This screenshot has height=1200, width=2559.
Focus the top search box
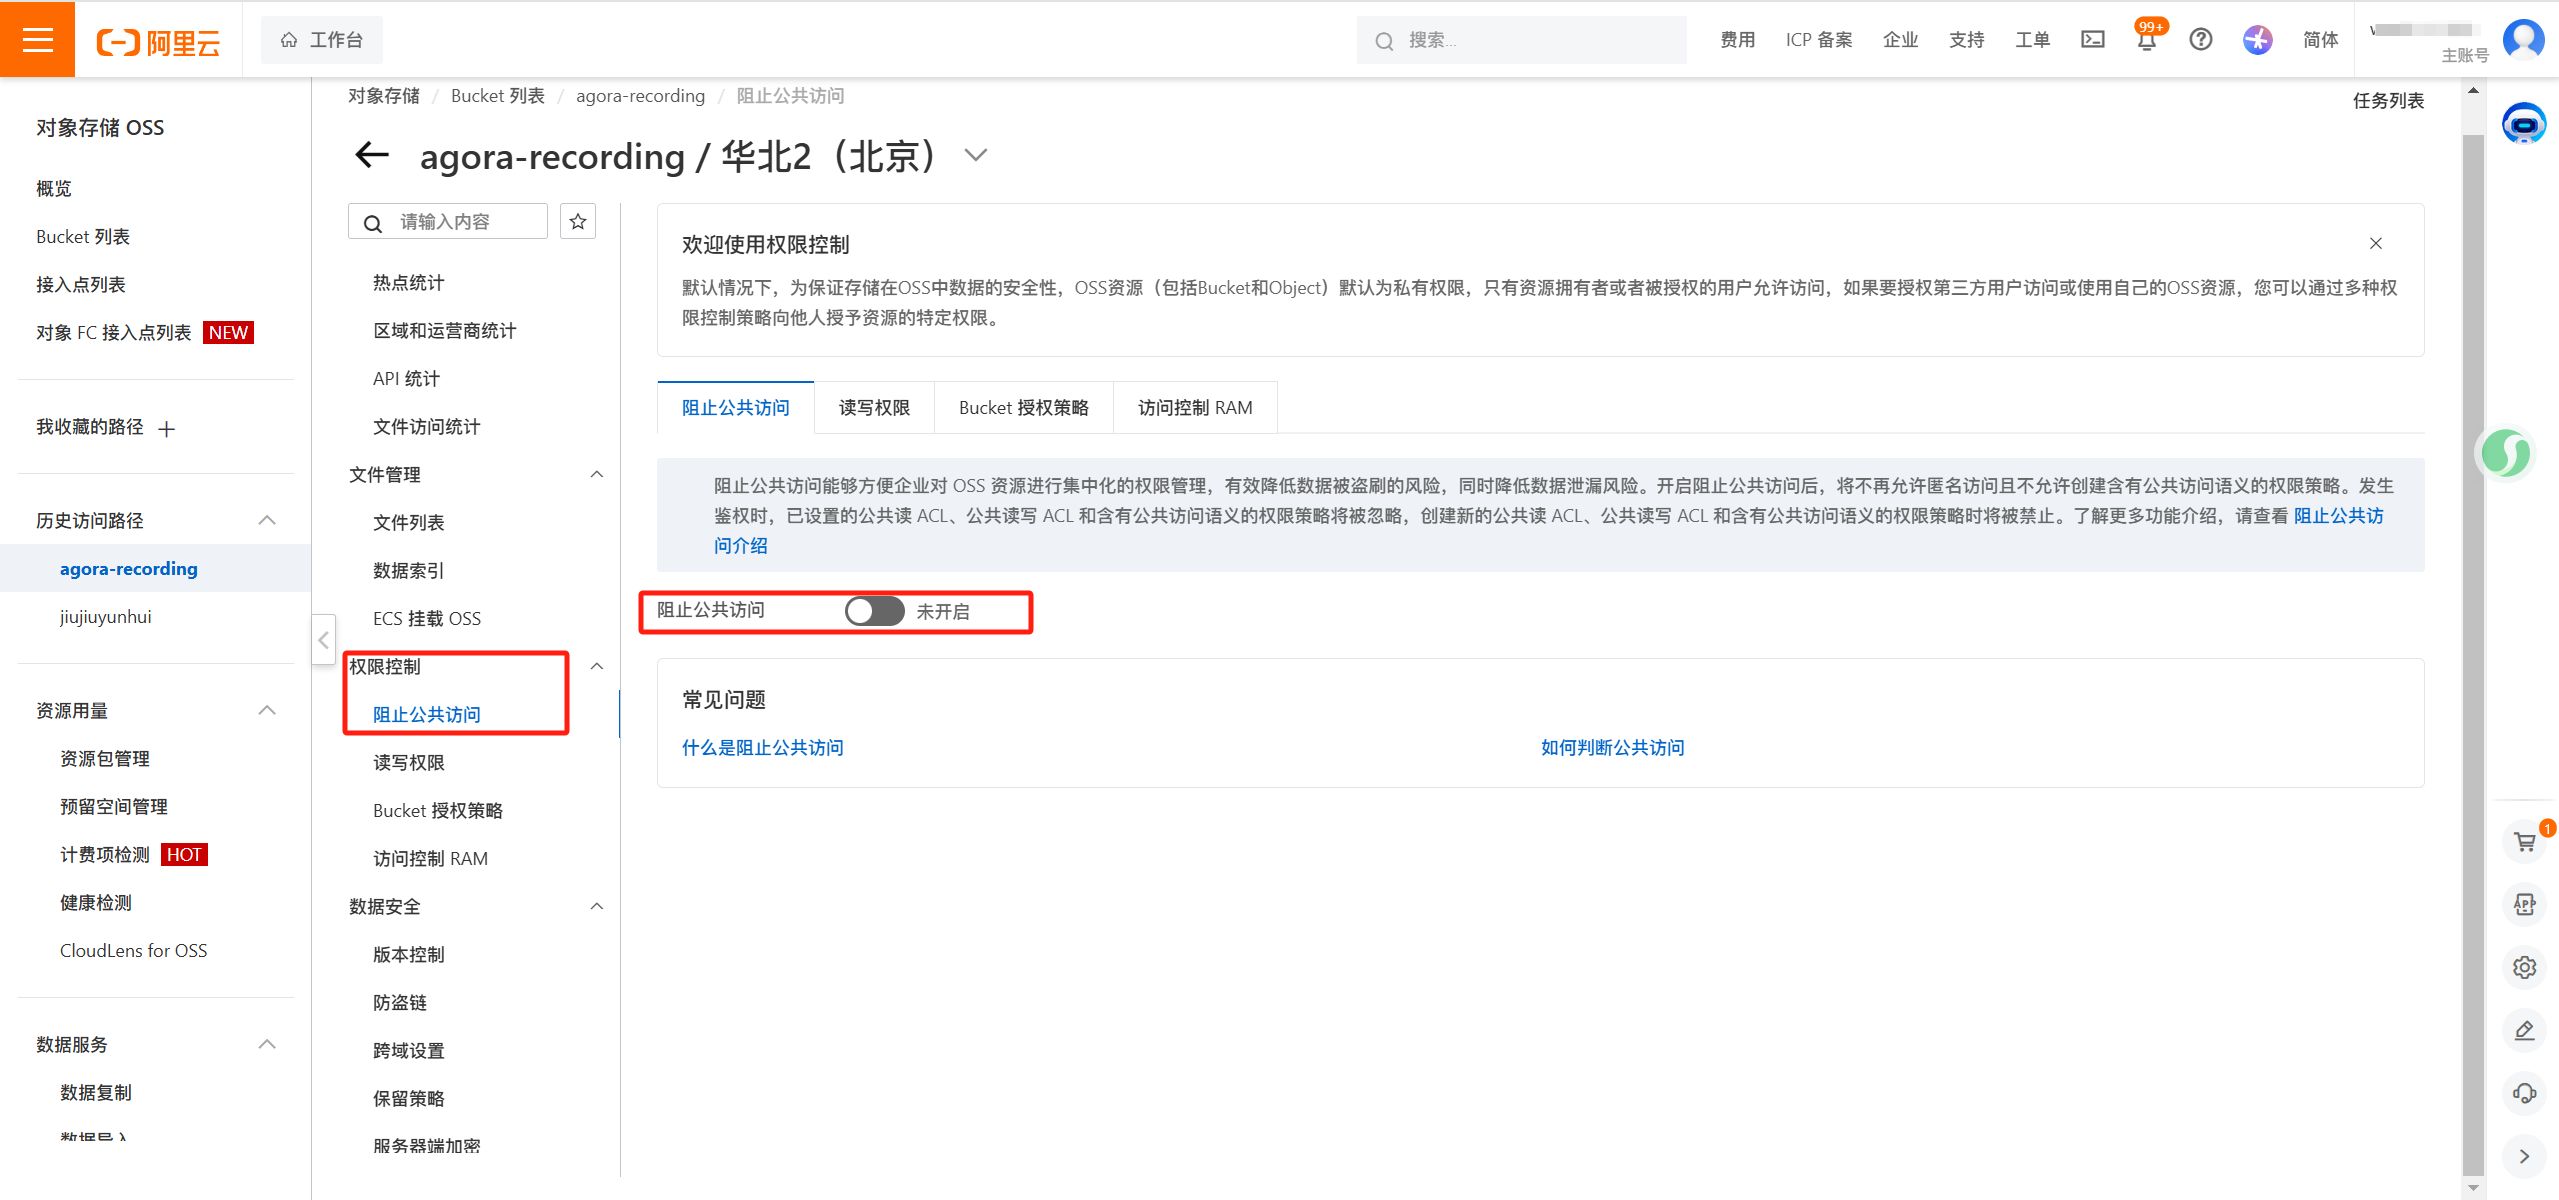pyautogui.click(x=1520, y=40)
